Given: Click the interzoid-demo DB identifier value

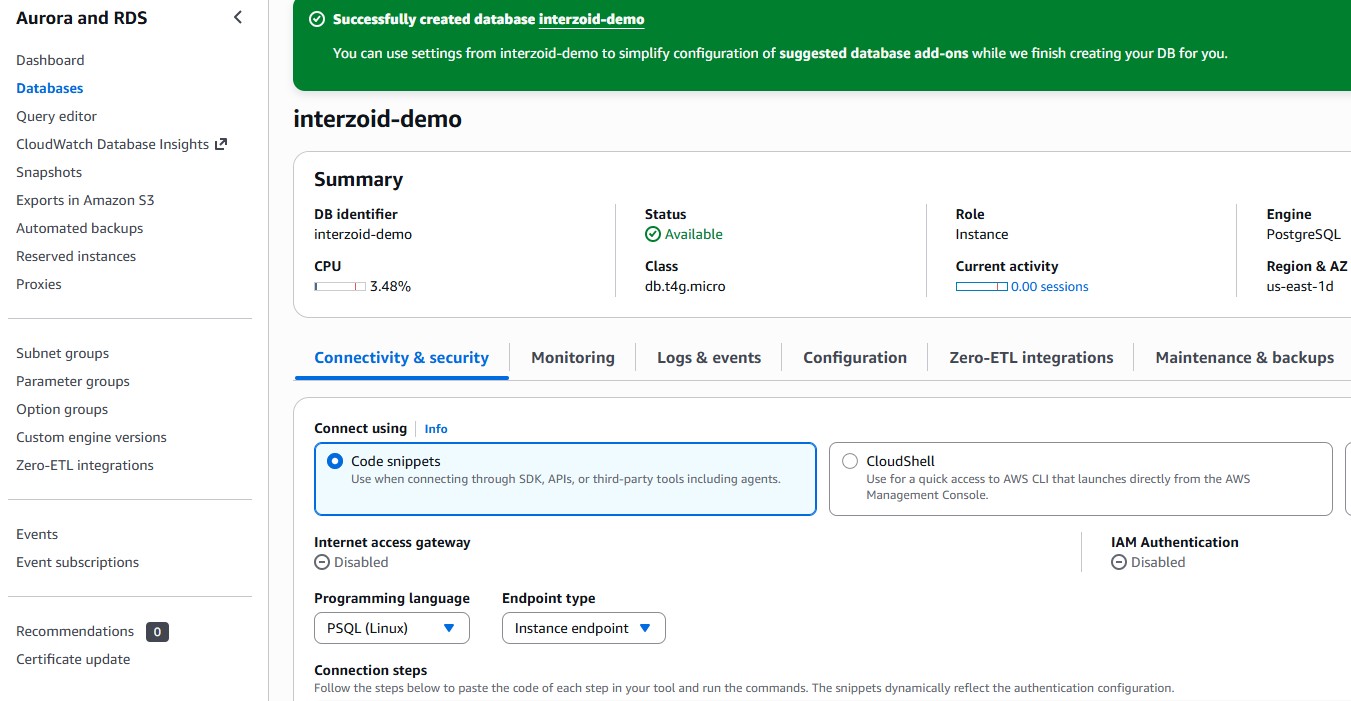Looking at the screenshot, I should click(x=363, y=234).
